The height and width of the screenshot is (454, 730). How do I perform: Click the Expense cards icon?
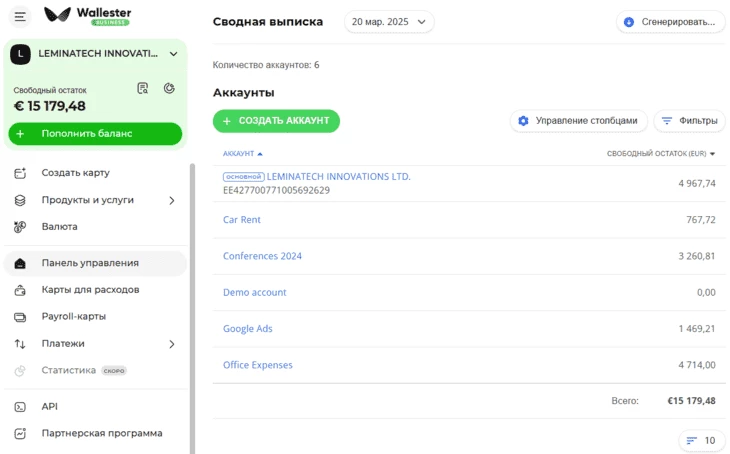pyautogui.click(x=20, y=290)
